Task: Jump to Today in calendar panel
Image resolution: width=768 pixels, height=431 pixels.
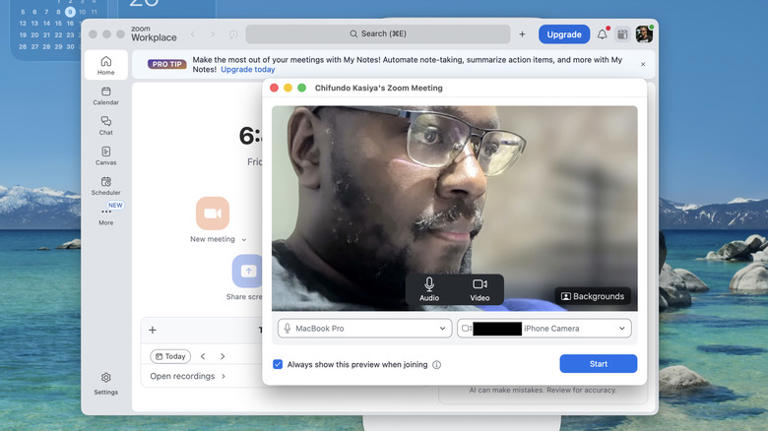Action: click(170, 356)
